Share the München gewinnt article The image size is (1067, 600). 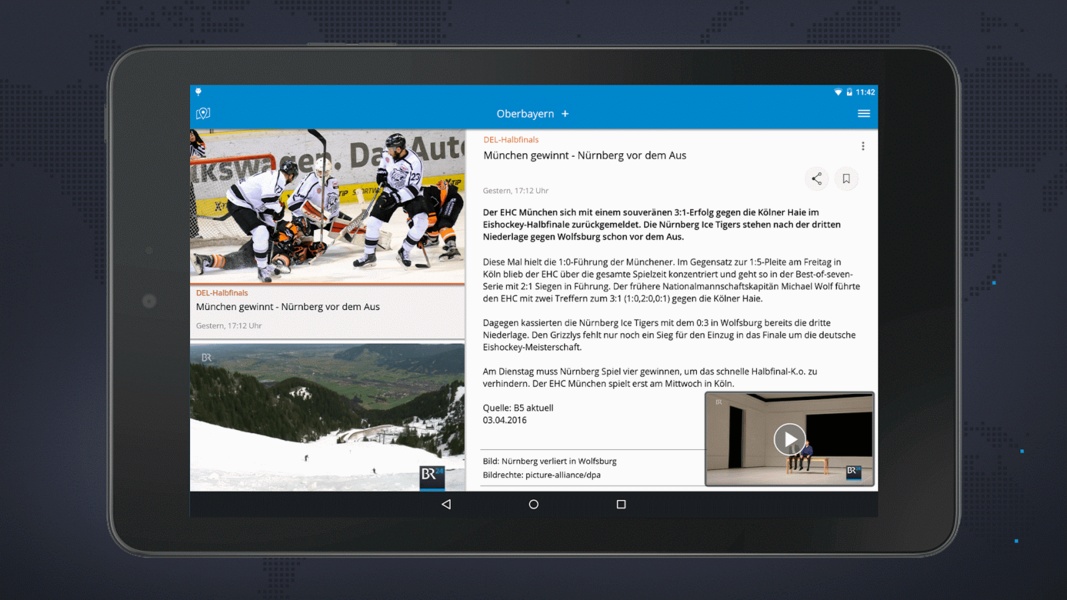click(x=817, y=178)
